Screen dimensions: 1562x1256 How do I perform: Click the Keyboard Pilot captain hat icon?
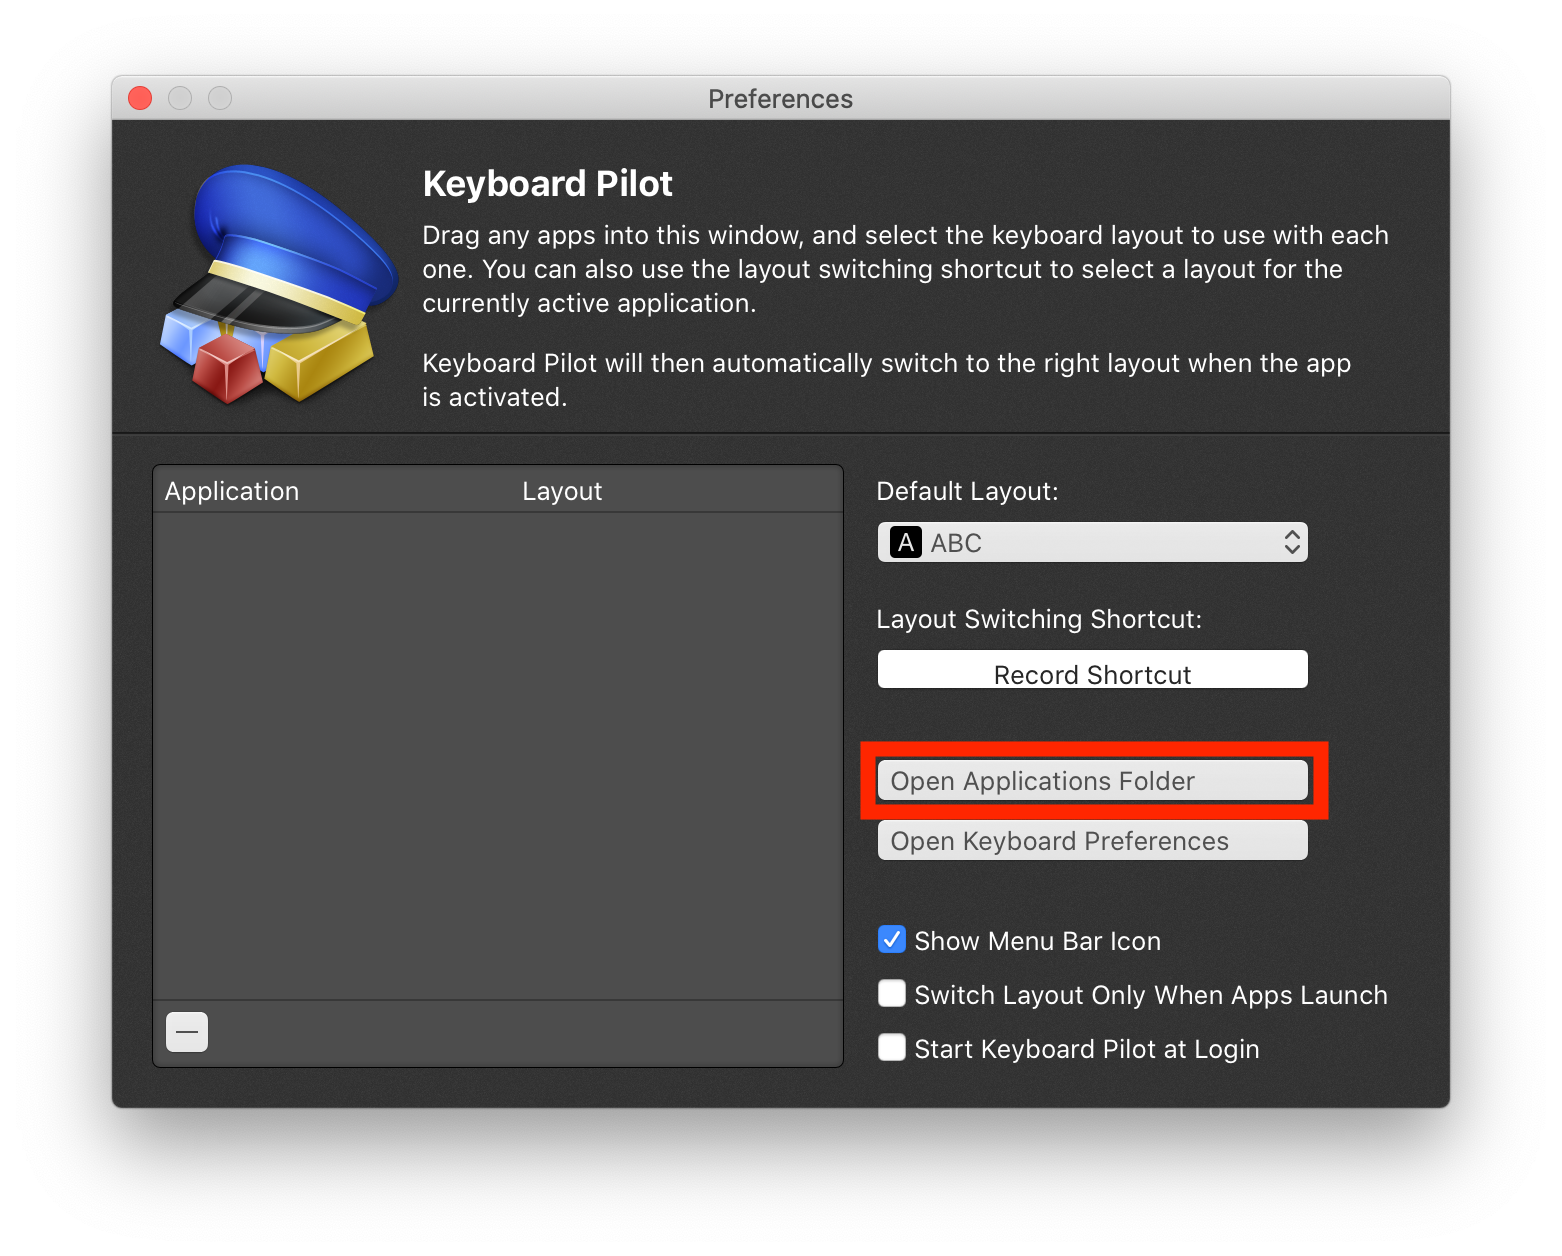(x=277, y=284)
